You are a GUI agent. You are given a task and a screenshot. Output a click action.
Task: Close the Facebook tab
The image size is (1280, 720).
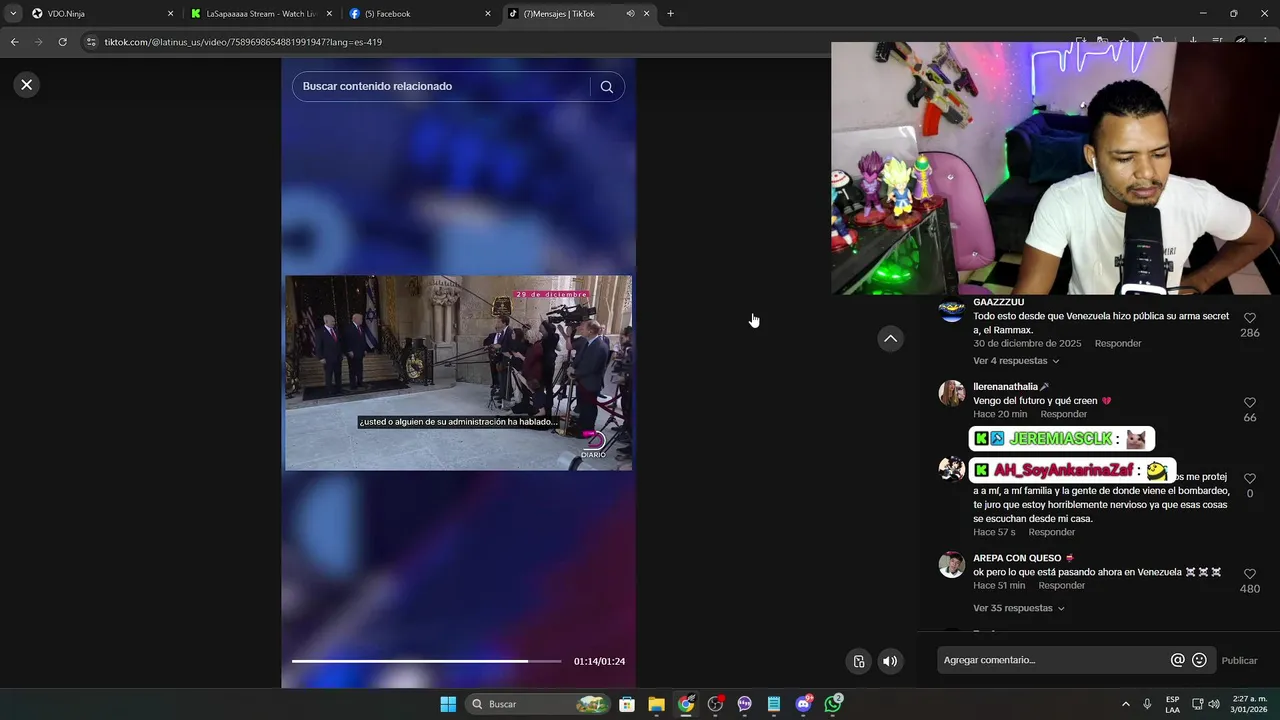(x=488, y=14)
